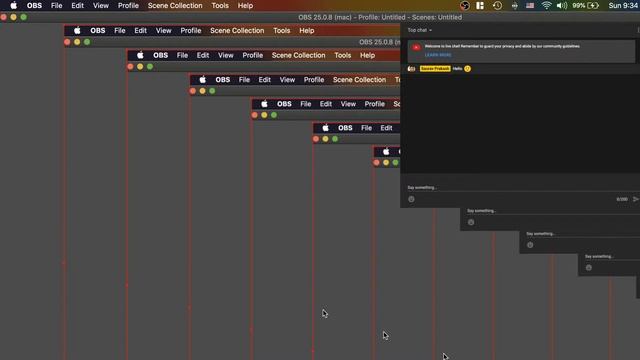This screenshot has width=640, height=360.
Task: Open the View menu in the top menu bar
Action: tap(100, 6)
